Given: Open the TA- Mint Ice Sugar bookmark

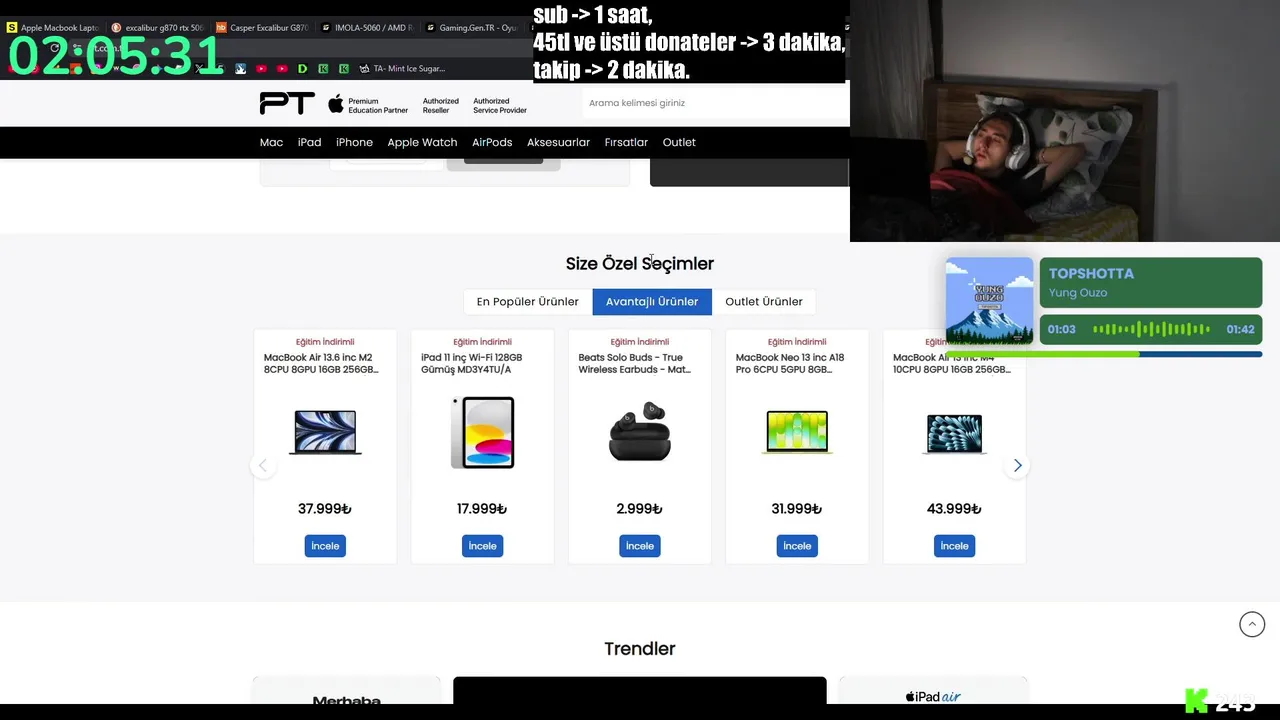Looking at the screenshot, I should click(400, 69).
